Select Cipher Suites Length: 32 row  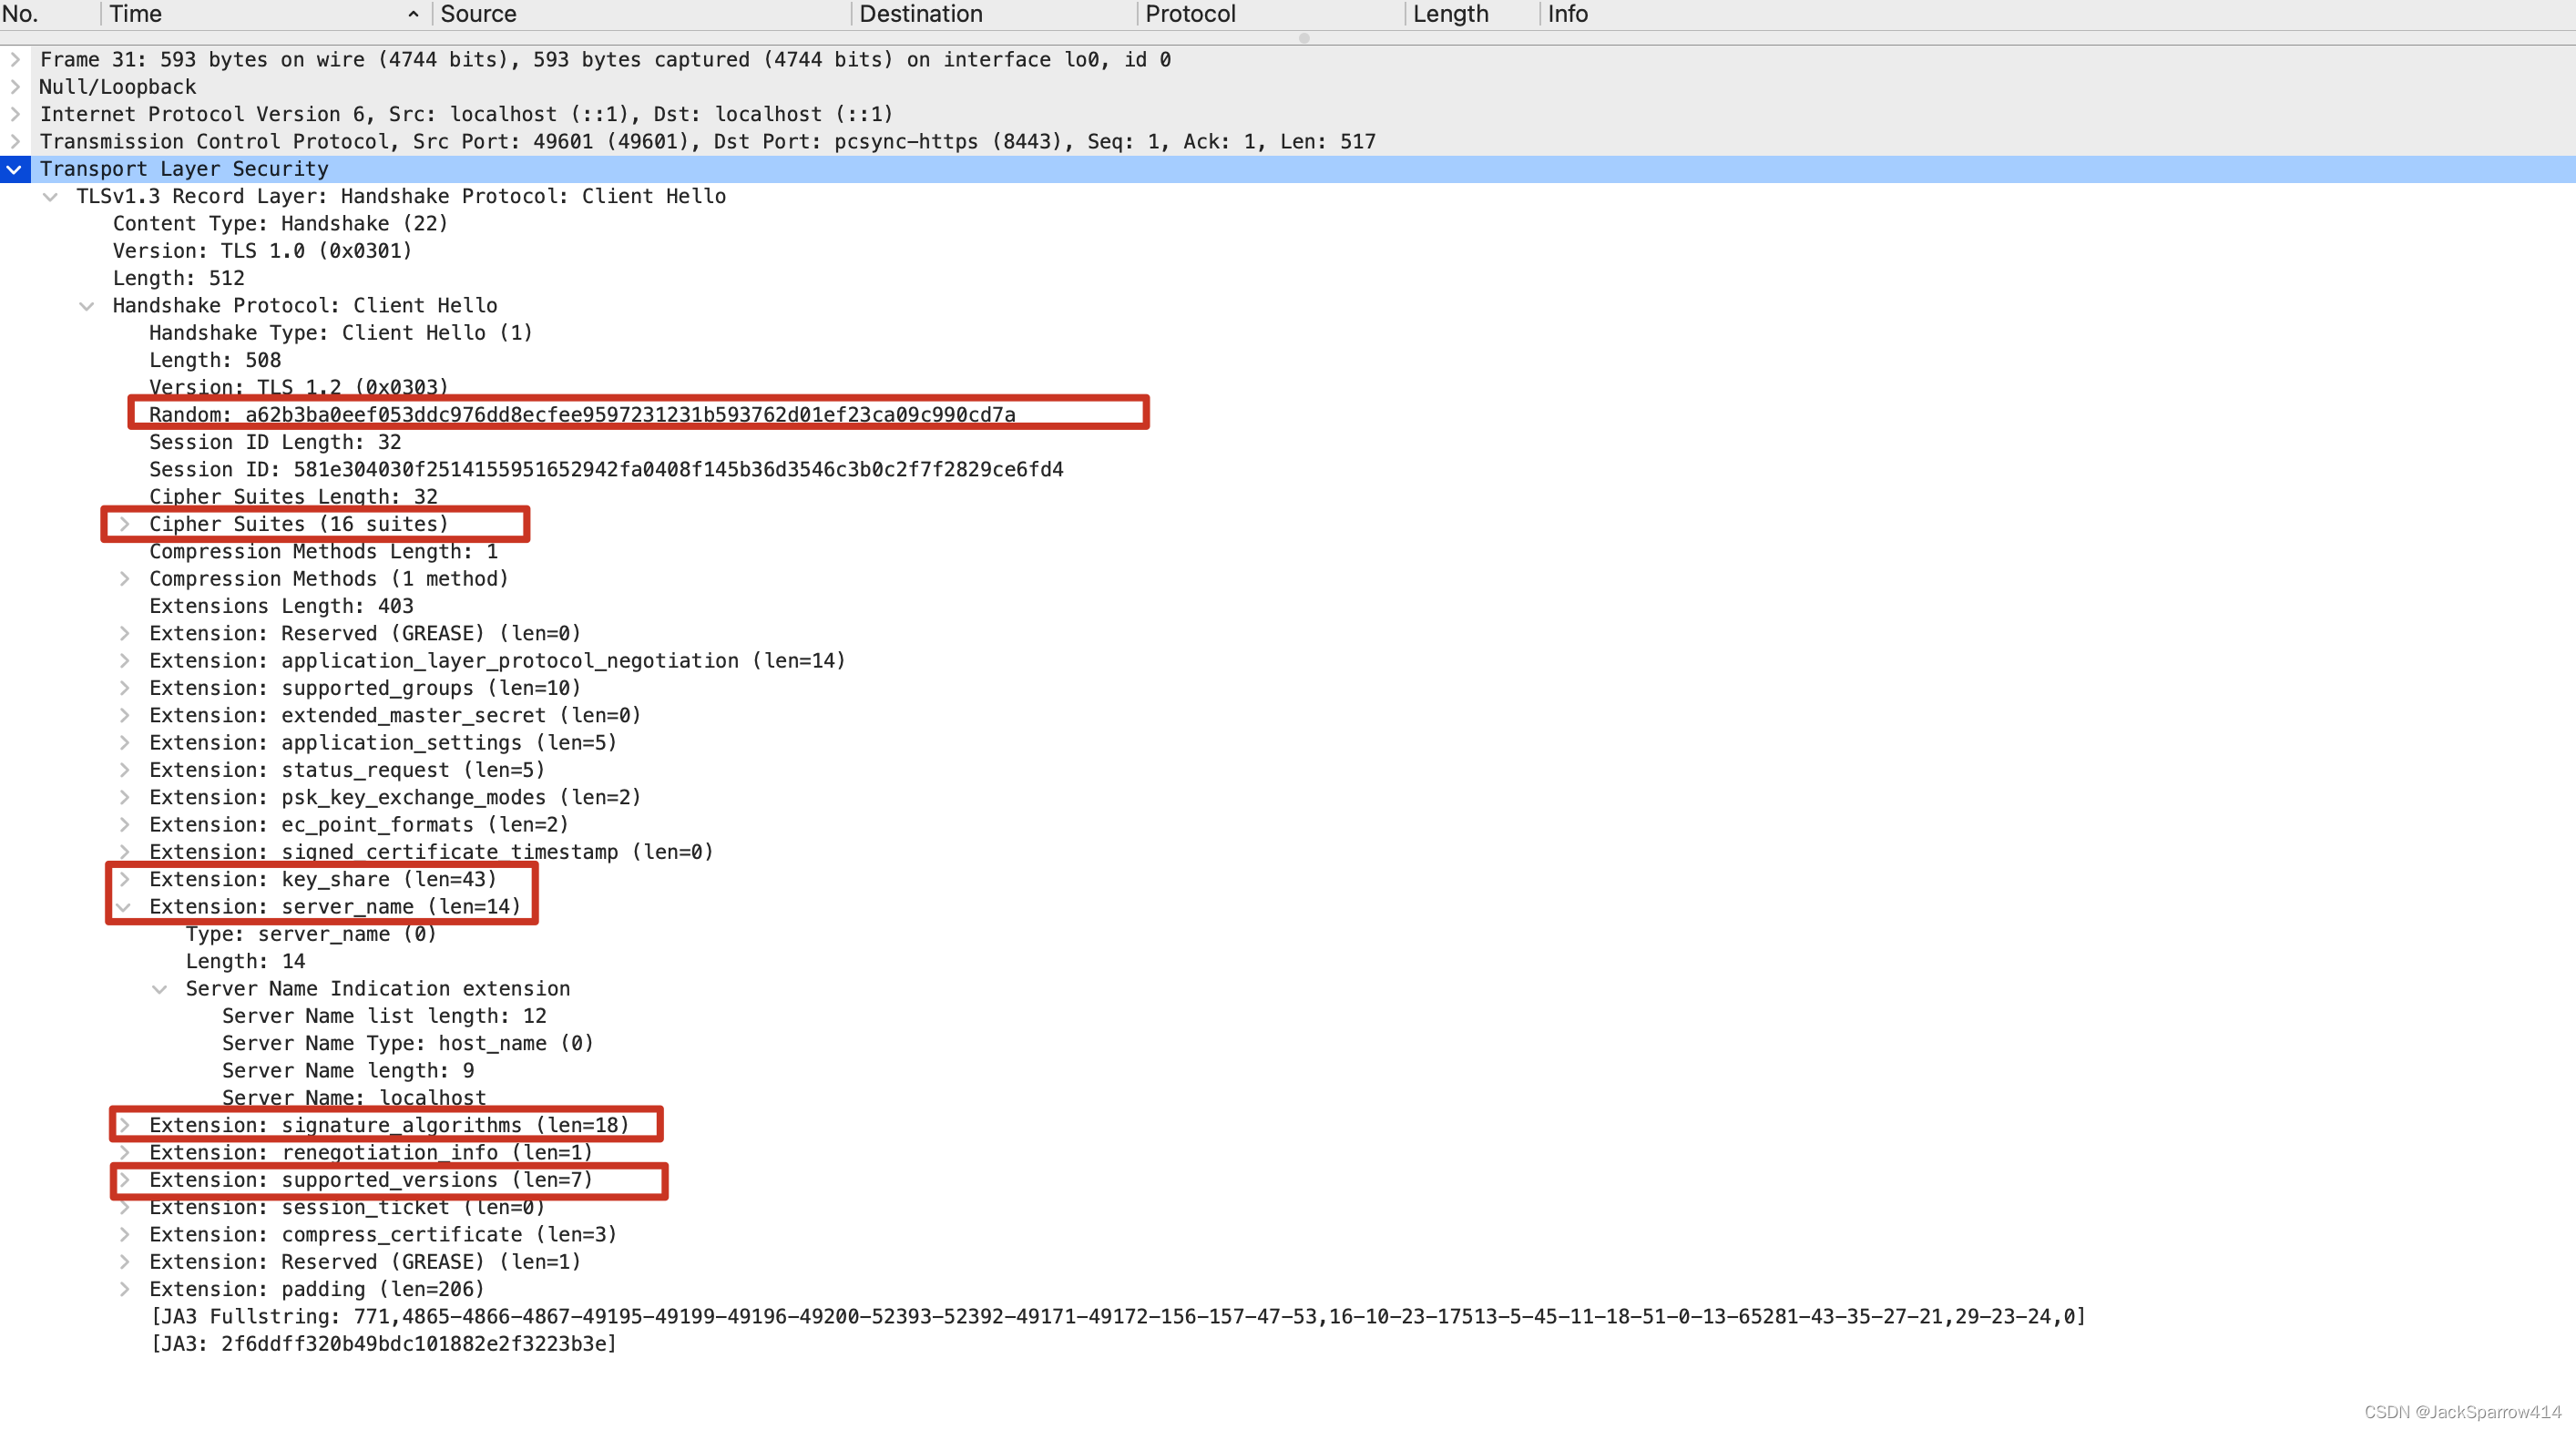293,497
